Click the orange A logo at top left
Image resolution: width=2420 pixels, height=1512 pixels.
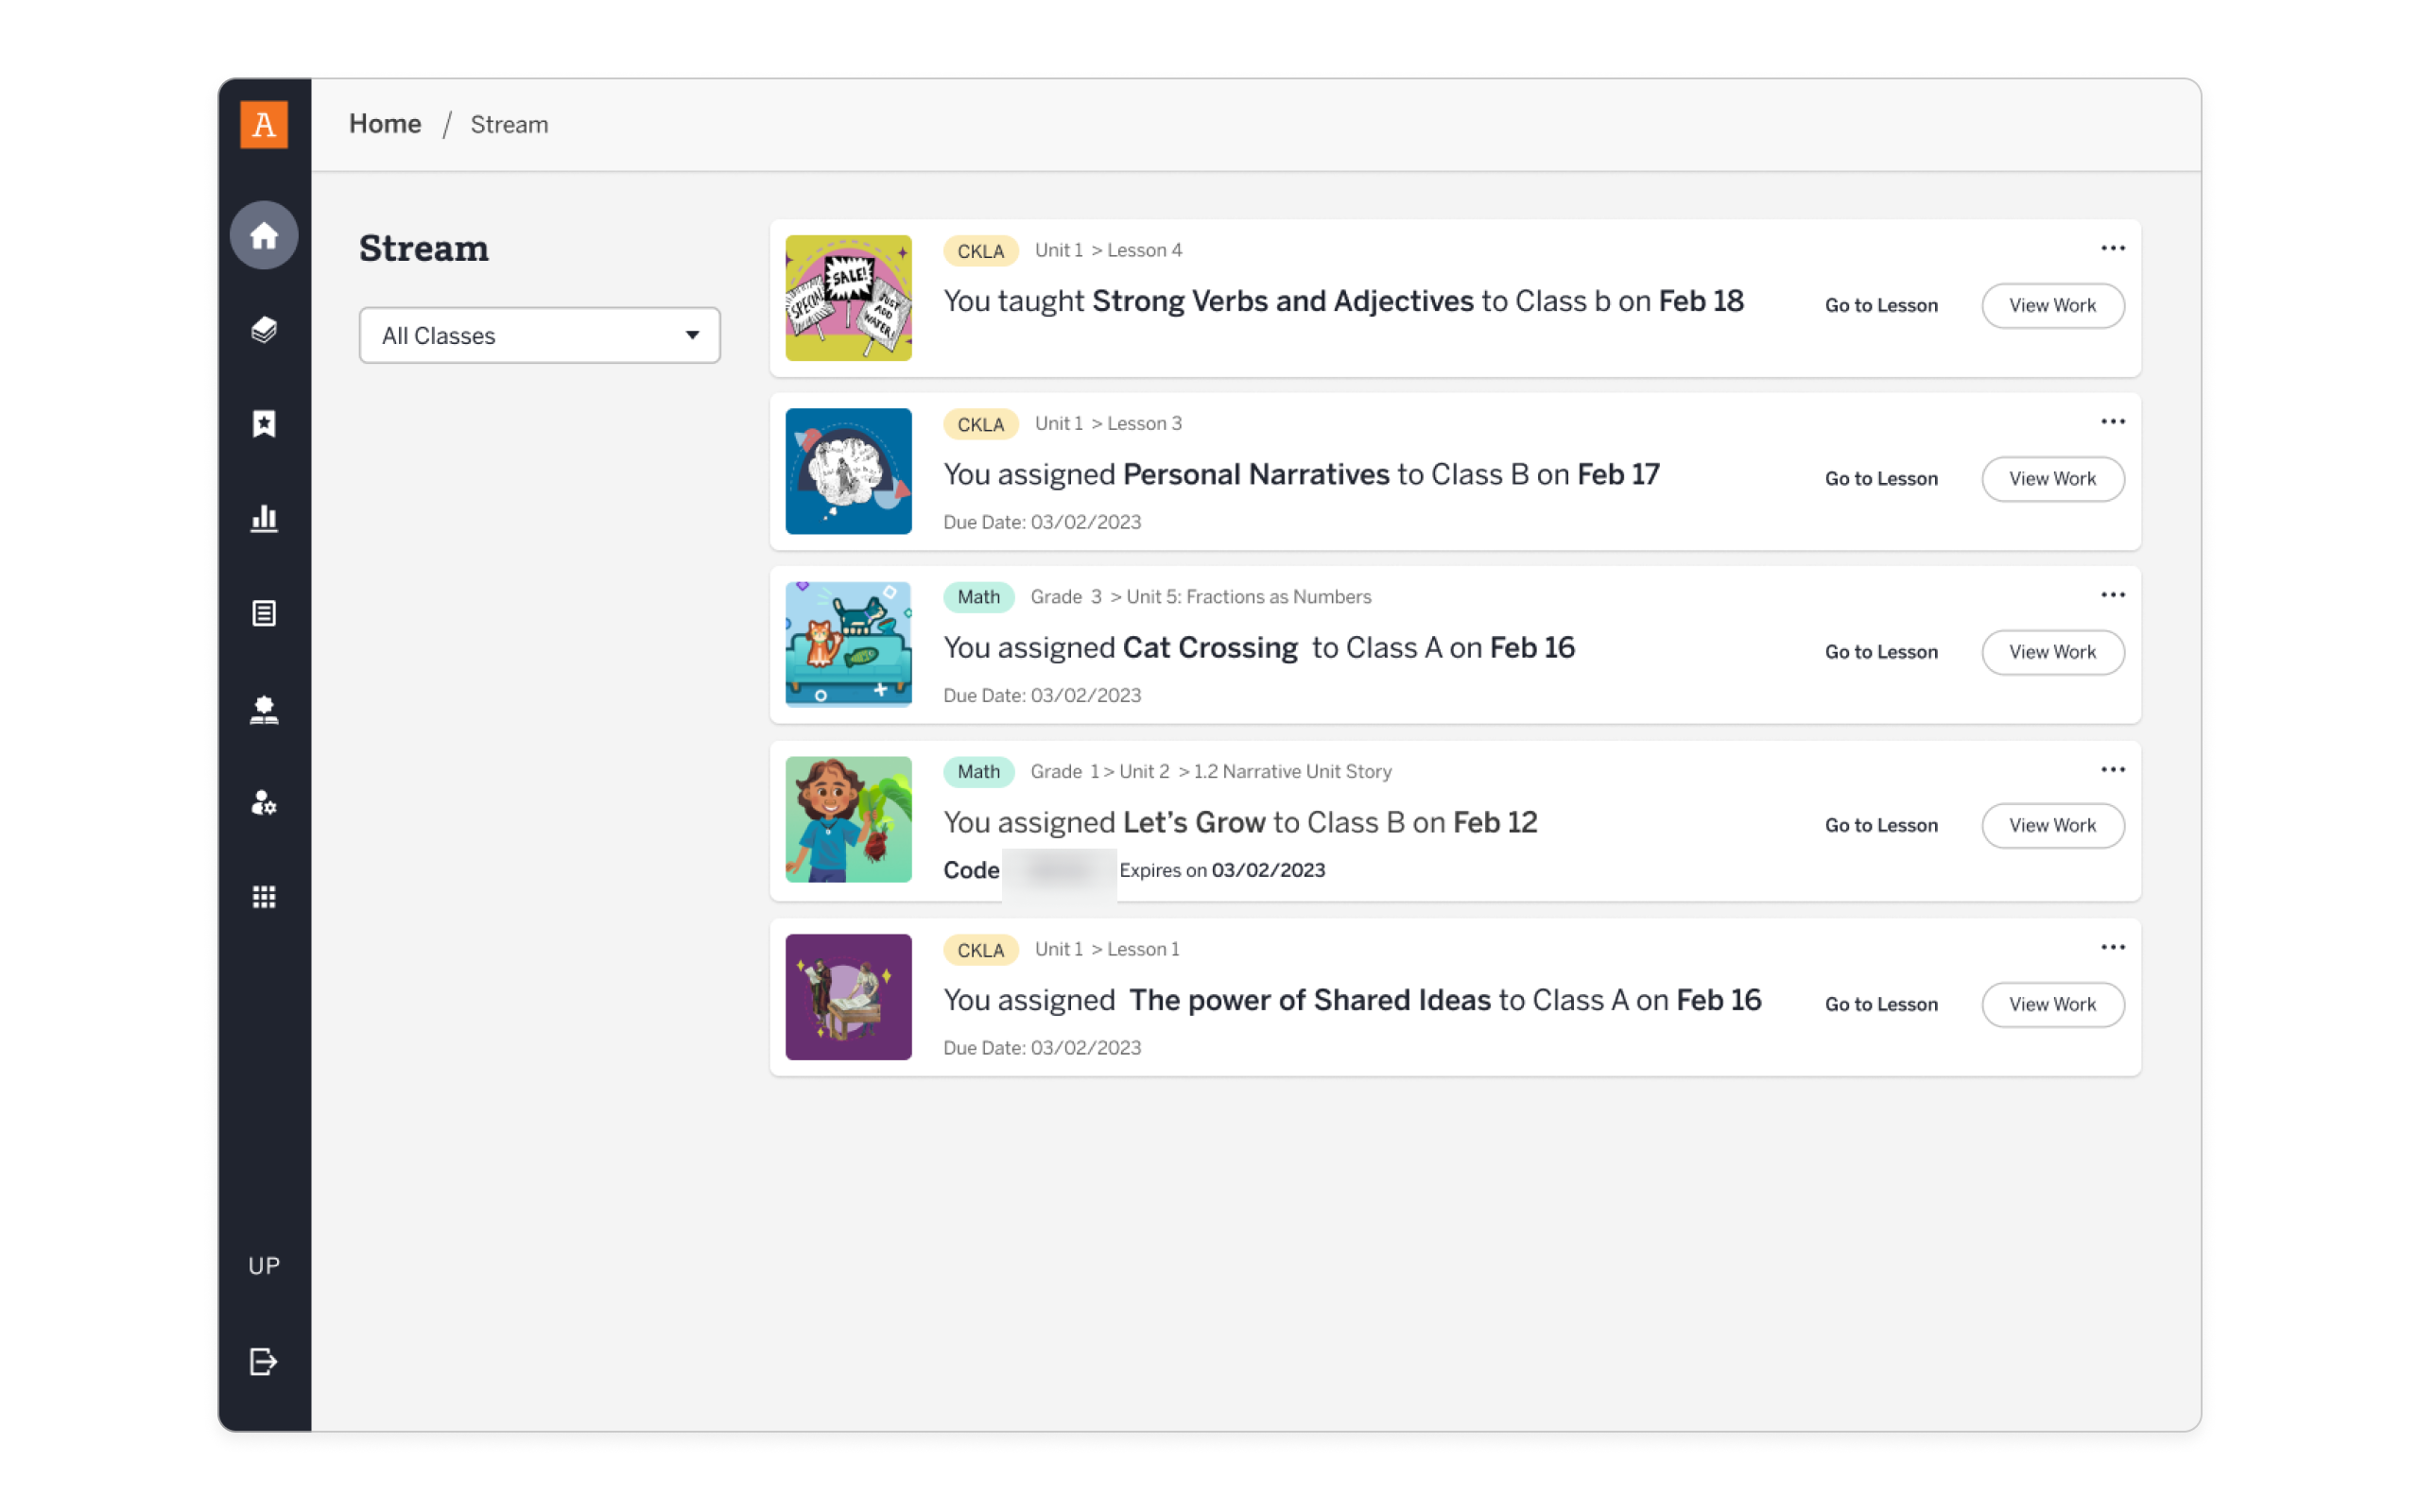click(x=264, y=124)
